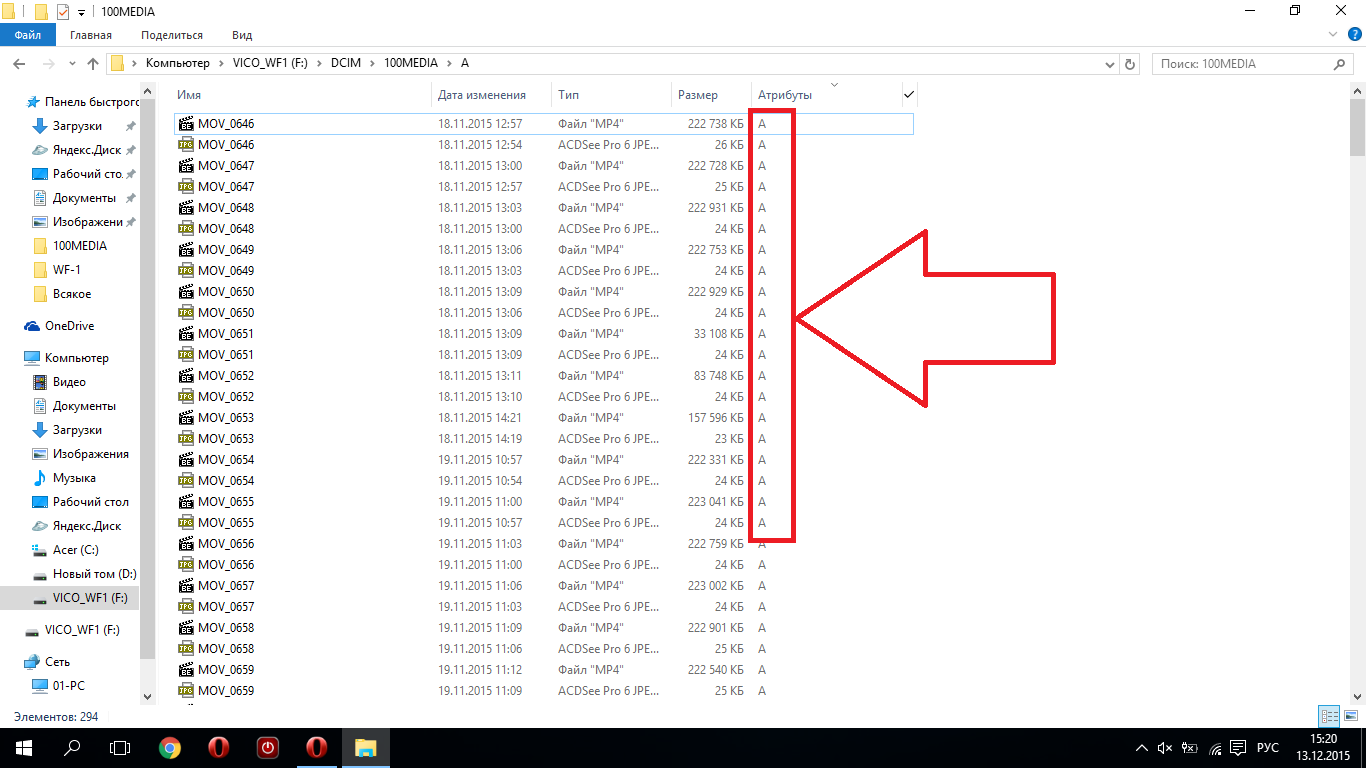Screen dimensions: 1366x768
Task: Click the taskbar Task View icon
Action: pyautogui.click(x=120, y=748)
